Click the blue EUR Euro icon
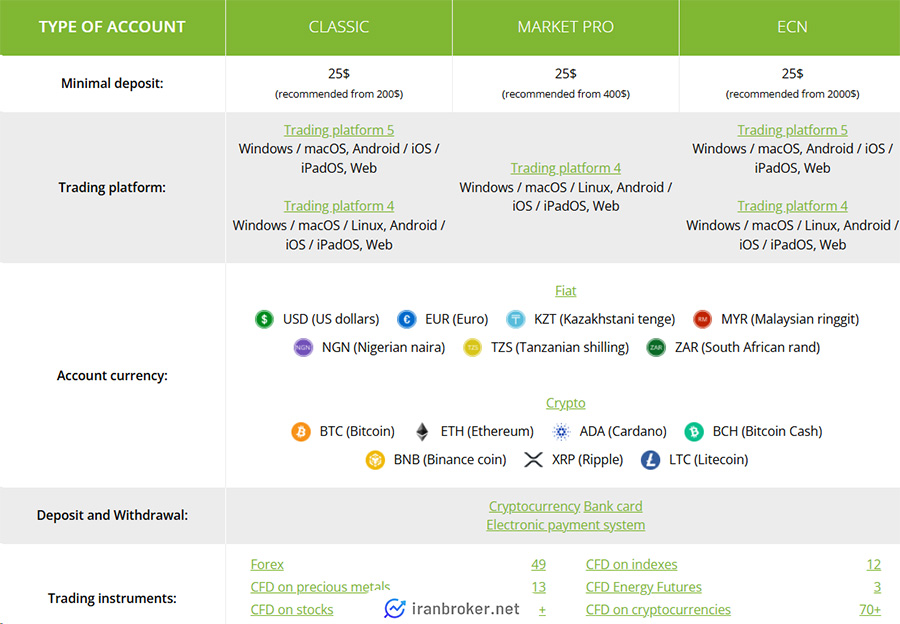 pos(406,319)
